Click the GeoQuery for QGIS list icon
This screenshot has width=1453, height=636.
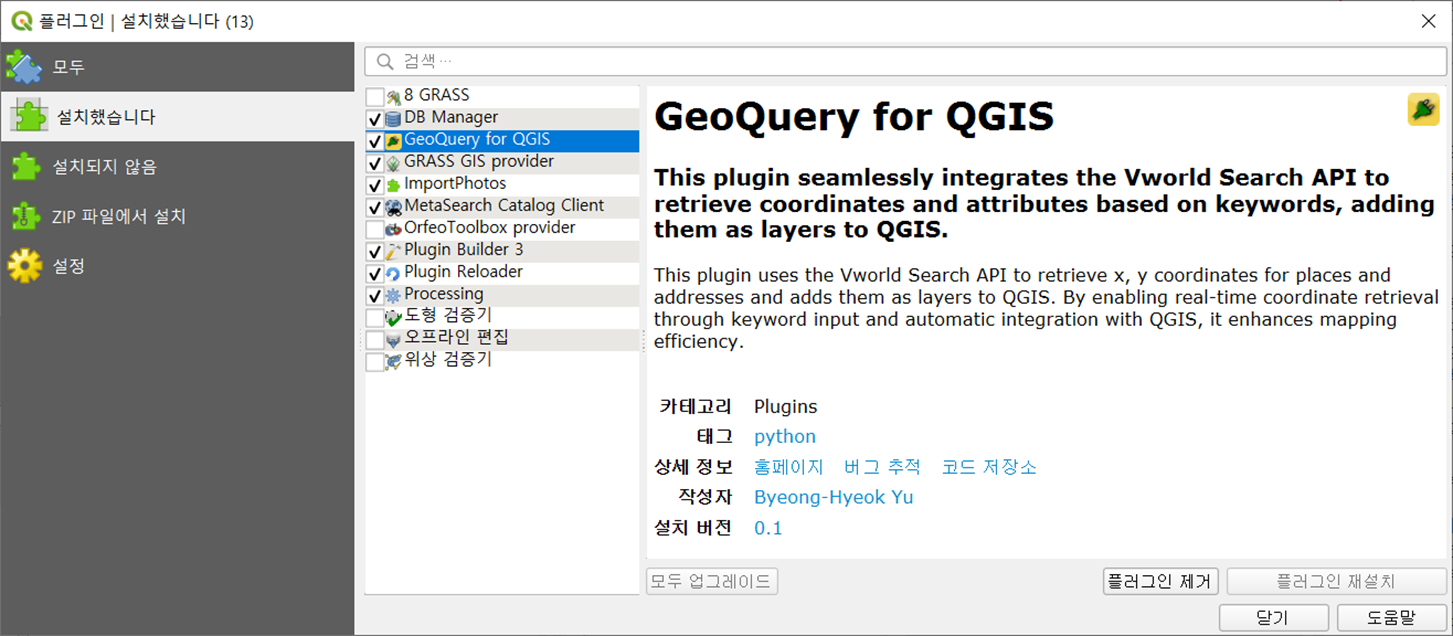click(x=394, y=140)
